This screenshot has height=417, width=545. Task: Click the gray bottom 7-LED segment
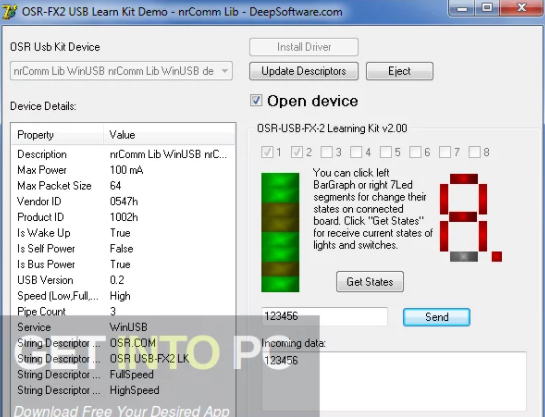coord(464,256)
